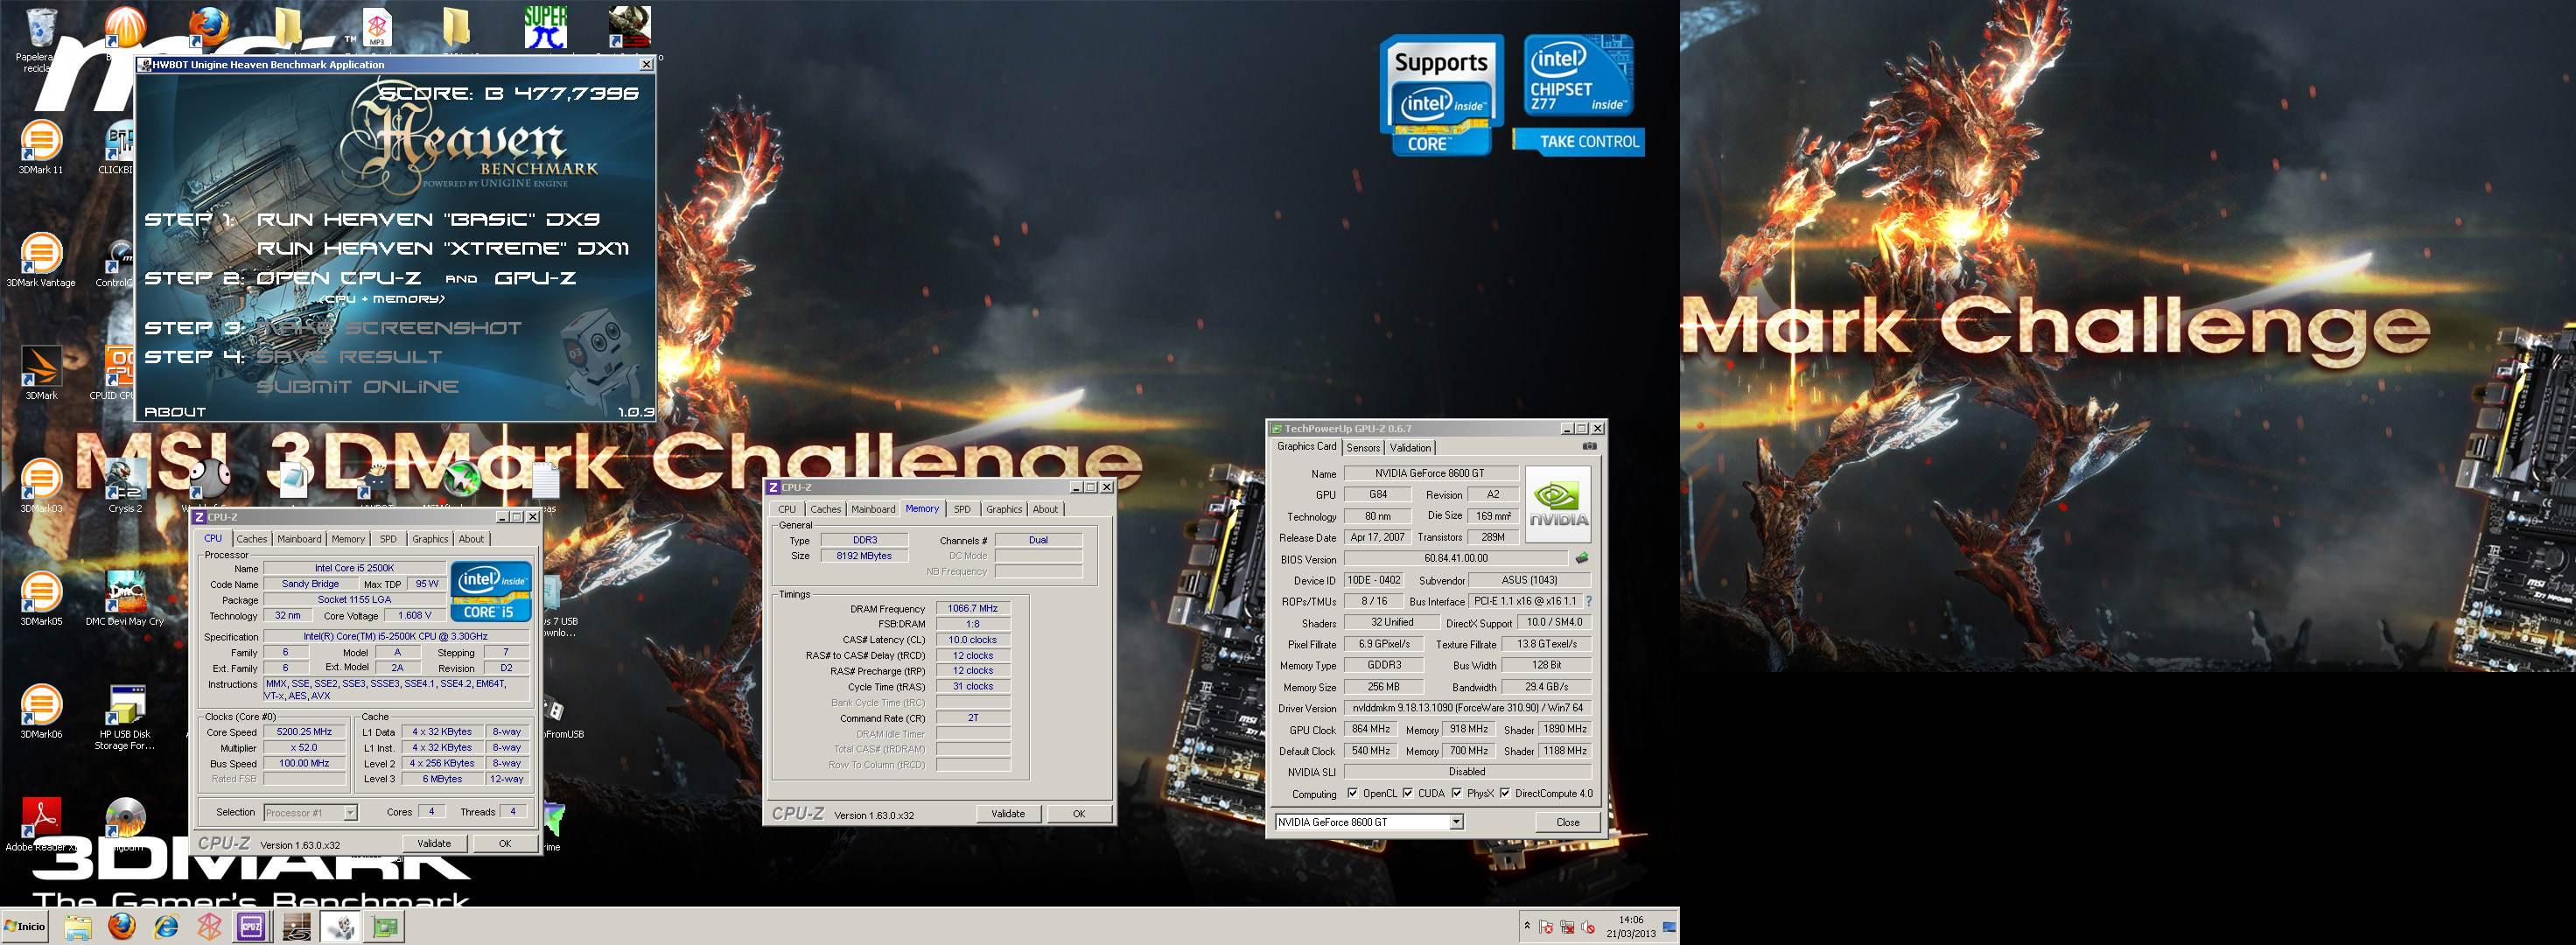Click the GPU-Z Name field GeForce 8600 GT
The image size is (2576, 945).
click(1430, 473)
